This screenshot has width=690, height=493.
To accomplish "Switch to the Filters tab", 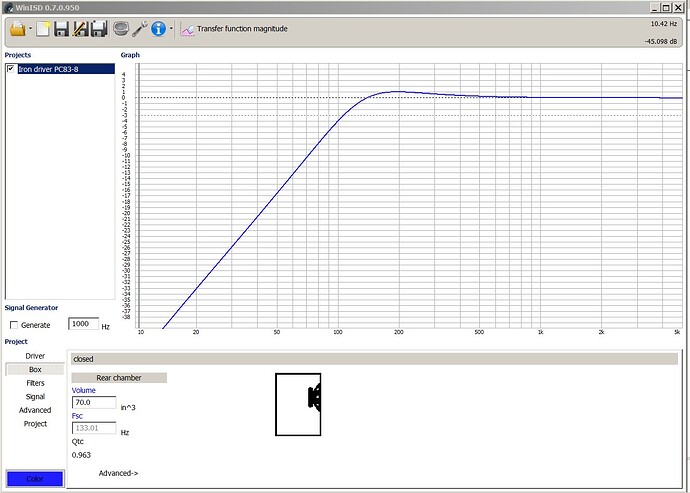I will pyautogui.click(x=35, y=383).
